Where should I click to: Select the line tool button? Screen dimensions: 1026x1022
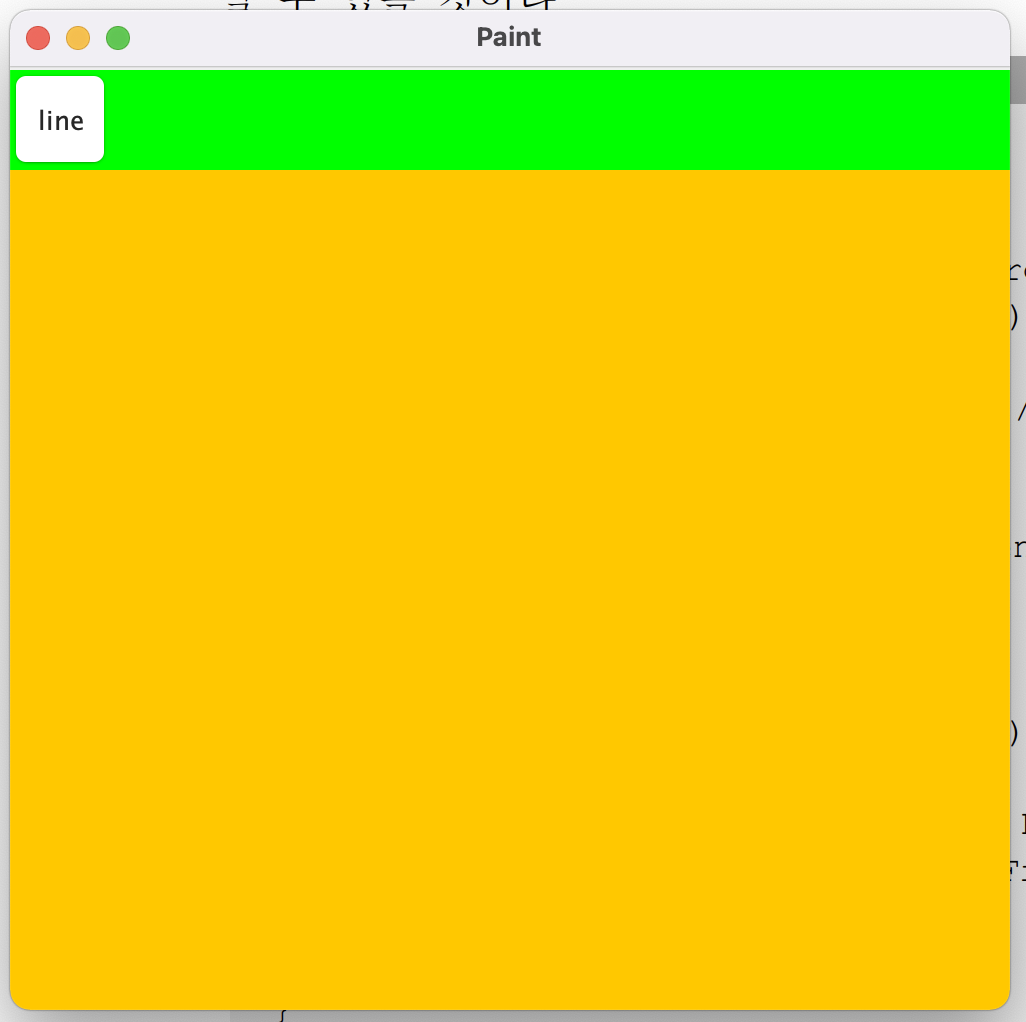tap(60, 119)
